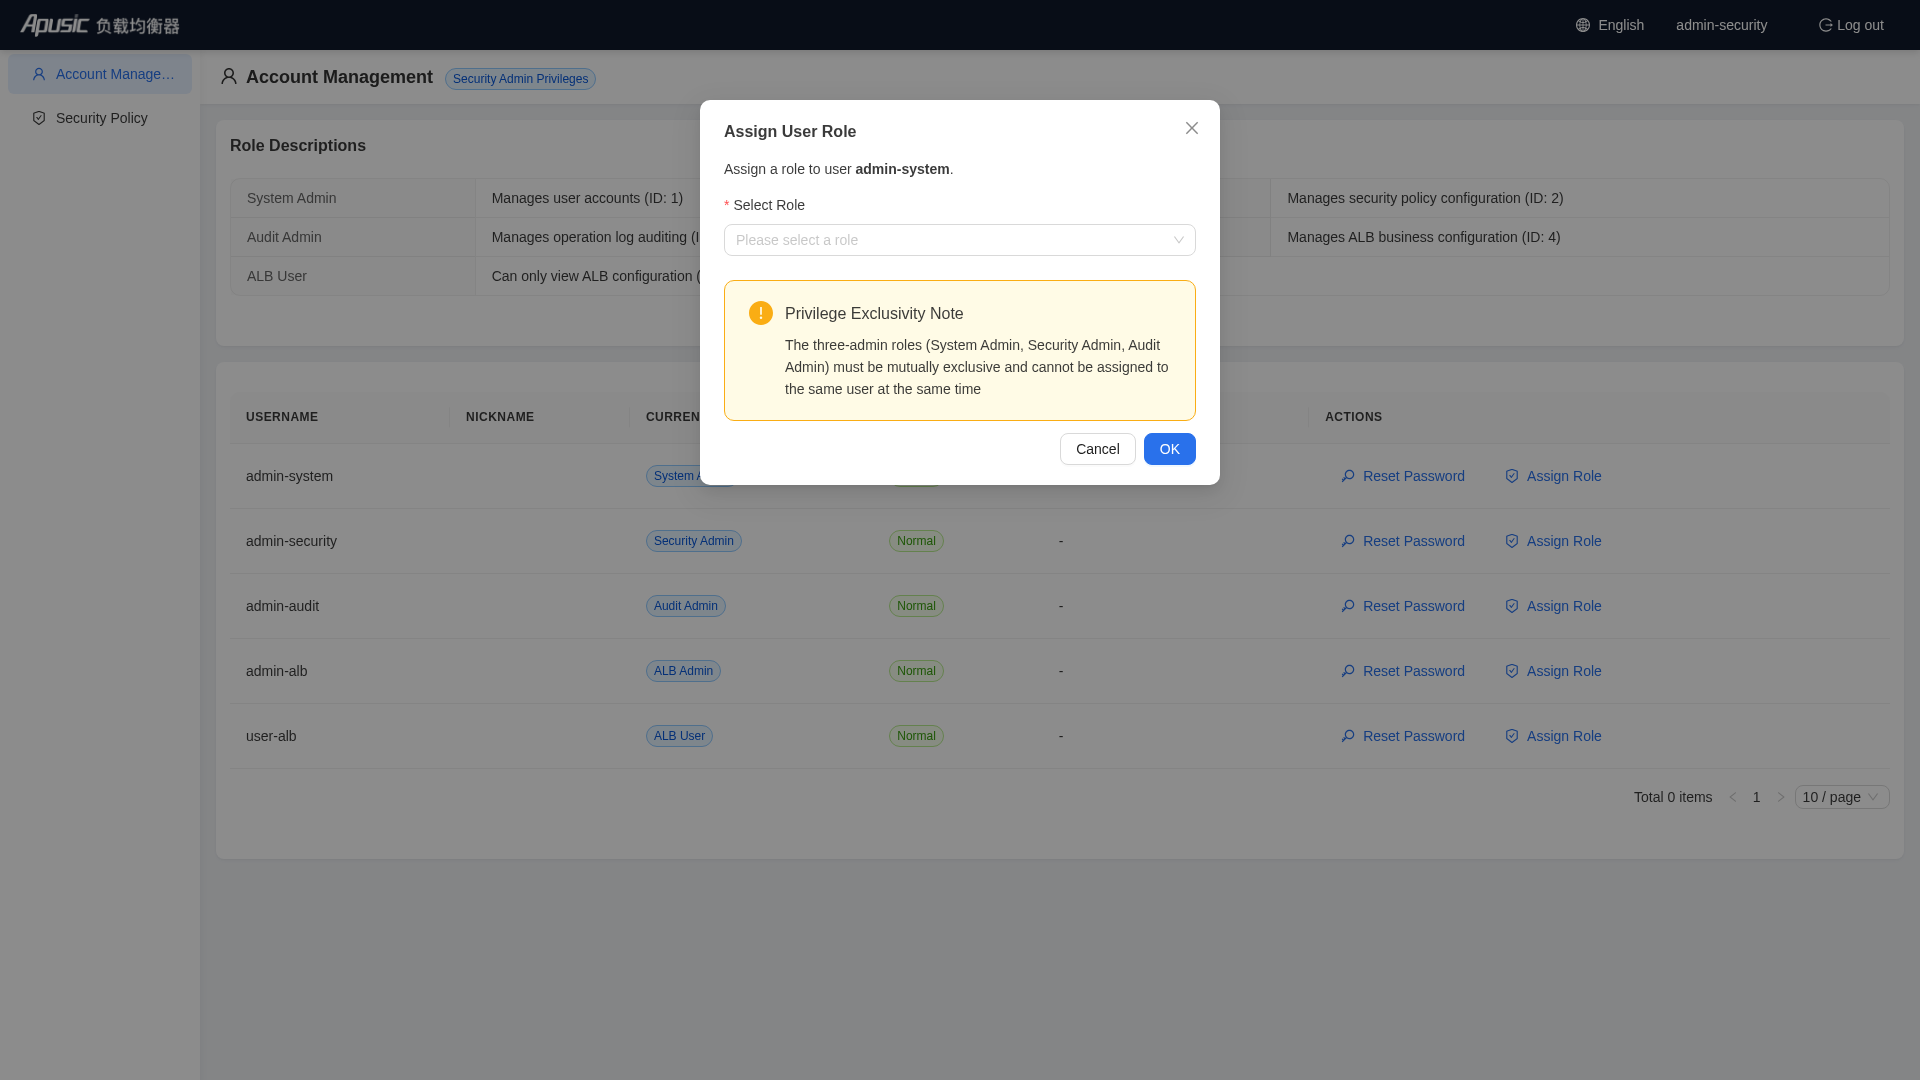Click the Security Admin role tag
The image size is (1920, 1080).
pyautogui.click(x=694, y=541)
